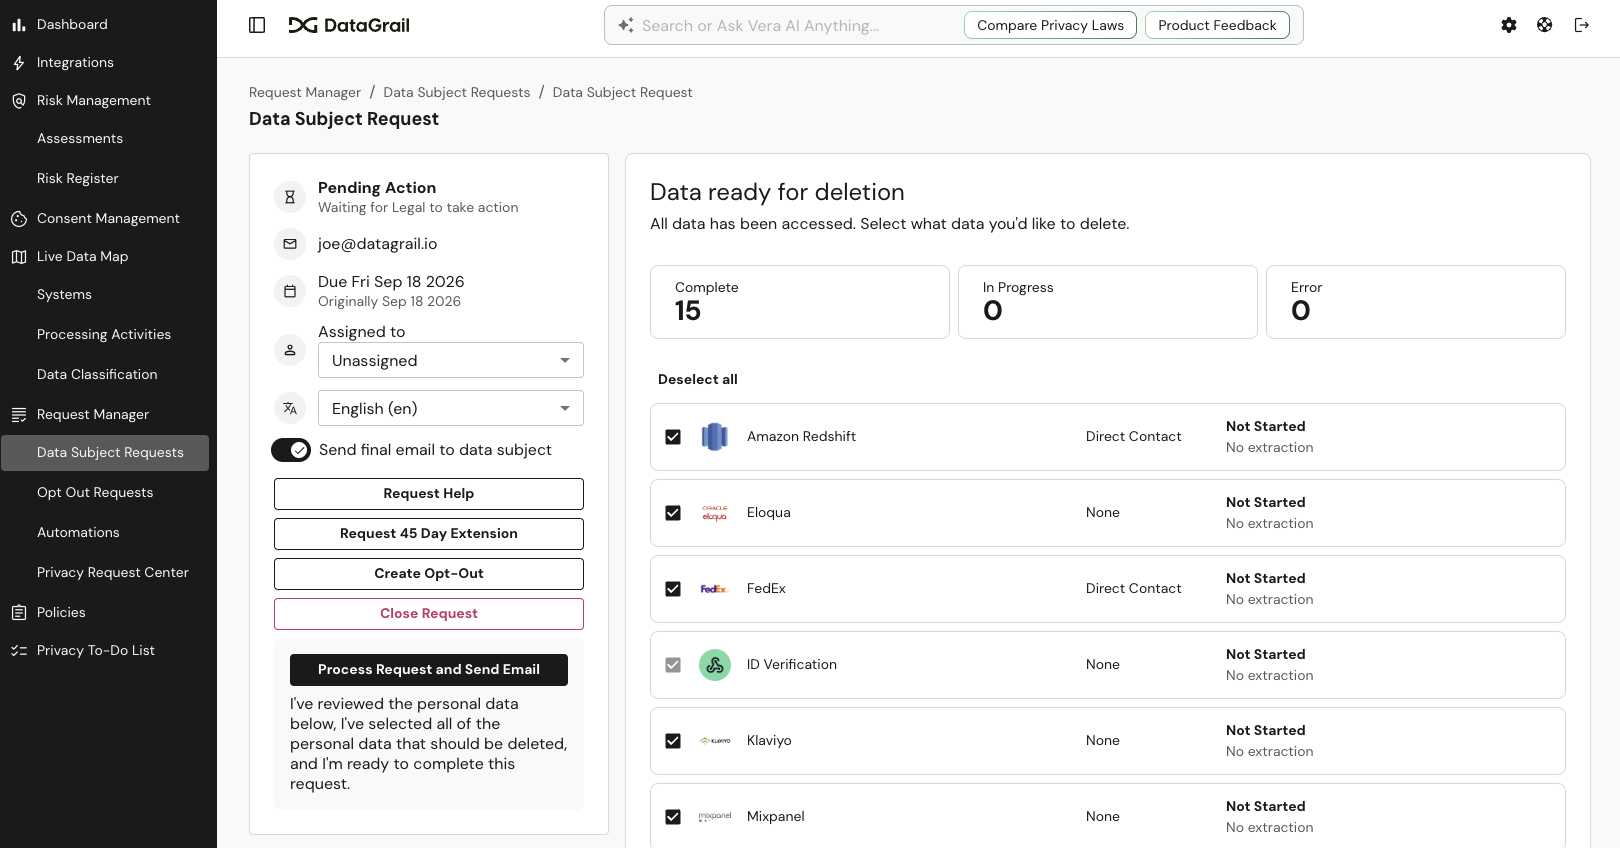Click the joe@datagrail.io email text
This screenshot has width=1620, height=848.
click(x=378, y=244)
